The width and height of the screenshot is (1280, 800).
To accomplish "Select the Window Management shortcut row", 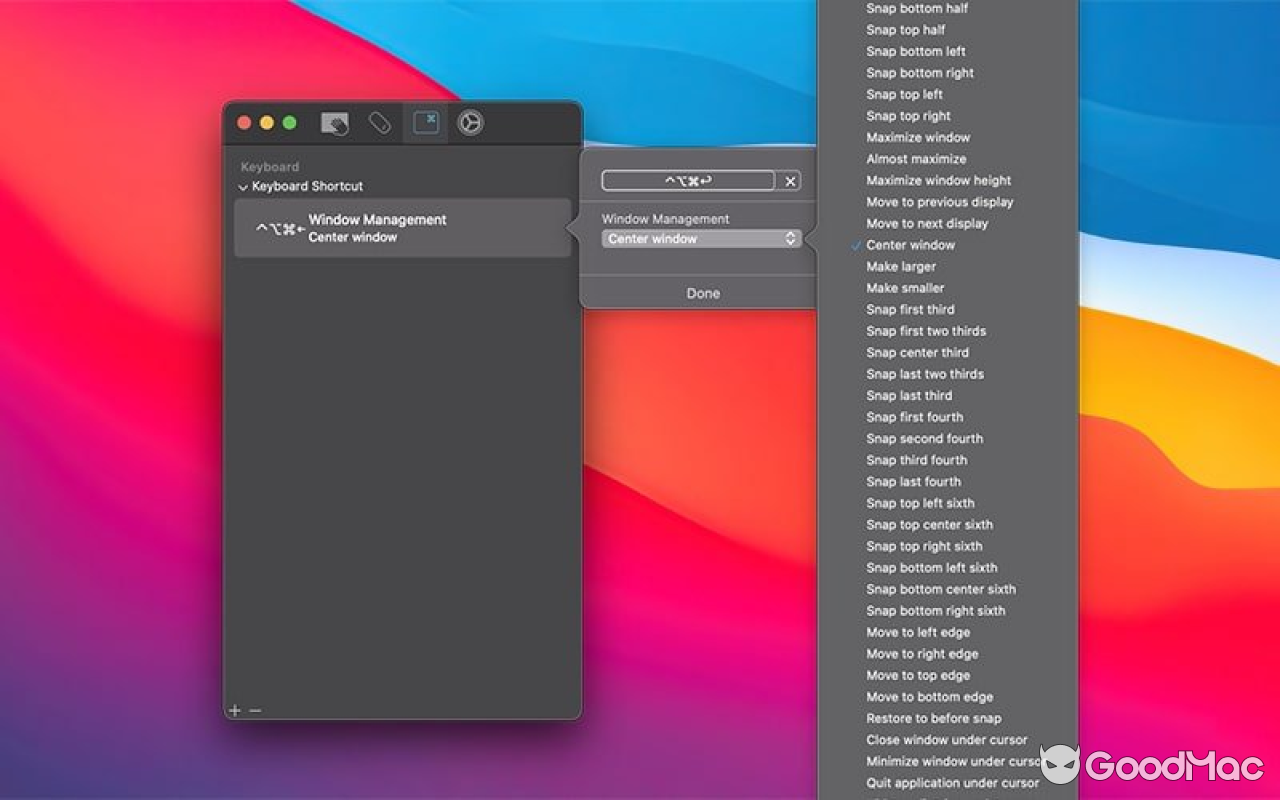I will click(400, 227).
